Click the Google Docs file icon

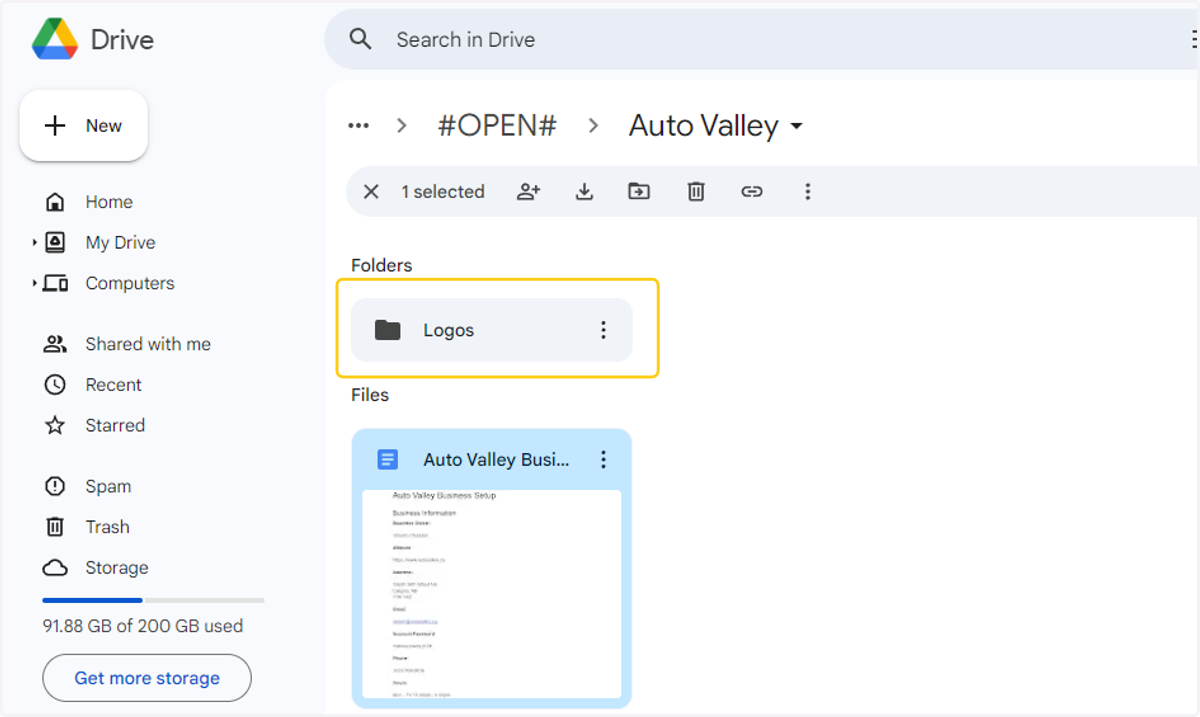(x=387, y=460)
